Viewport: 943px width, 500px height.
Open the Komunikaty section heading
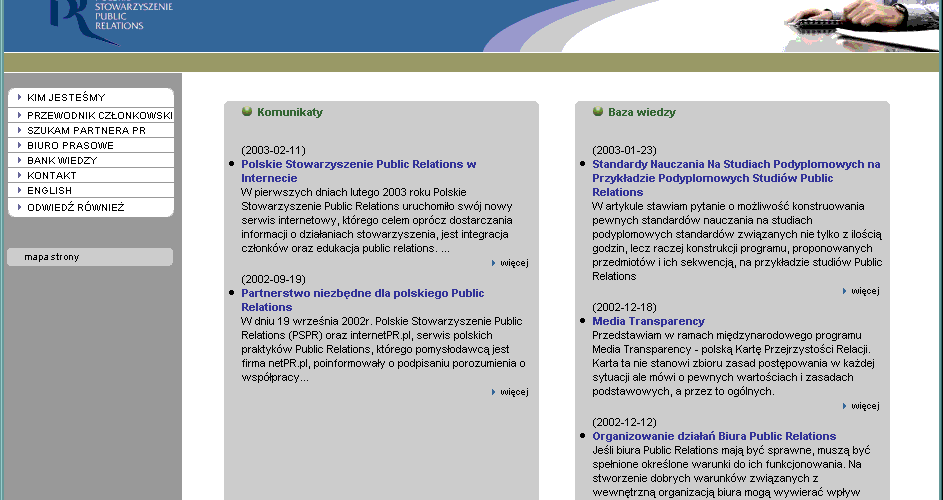290,112
